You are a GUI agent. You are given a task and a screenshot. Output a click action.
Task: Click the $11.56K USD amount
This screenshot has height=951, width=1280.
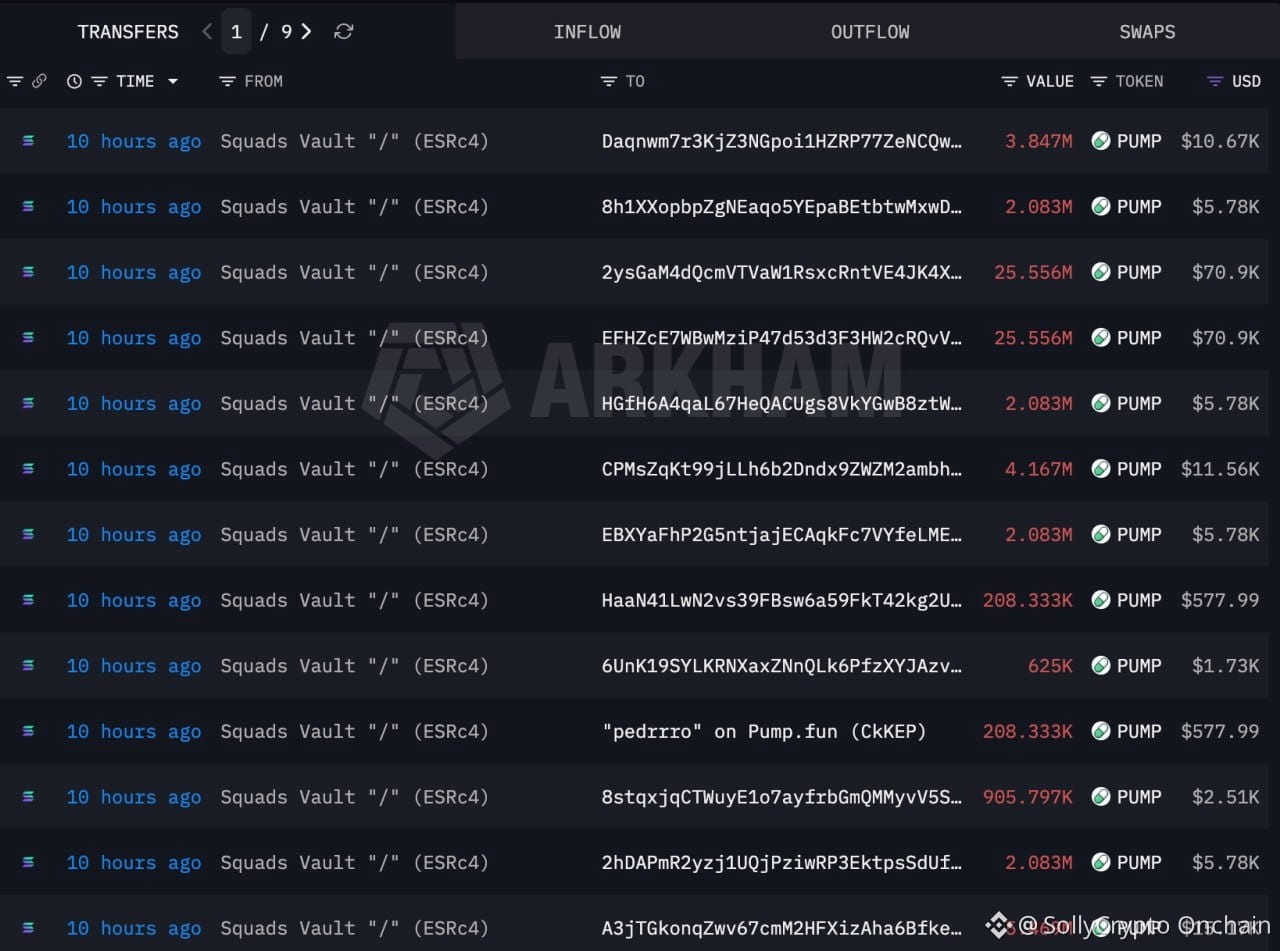pyautogui.click(x=1220, y=469)
